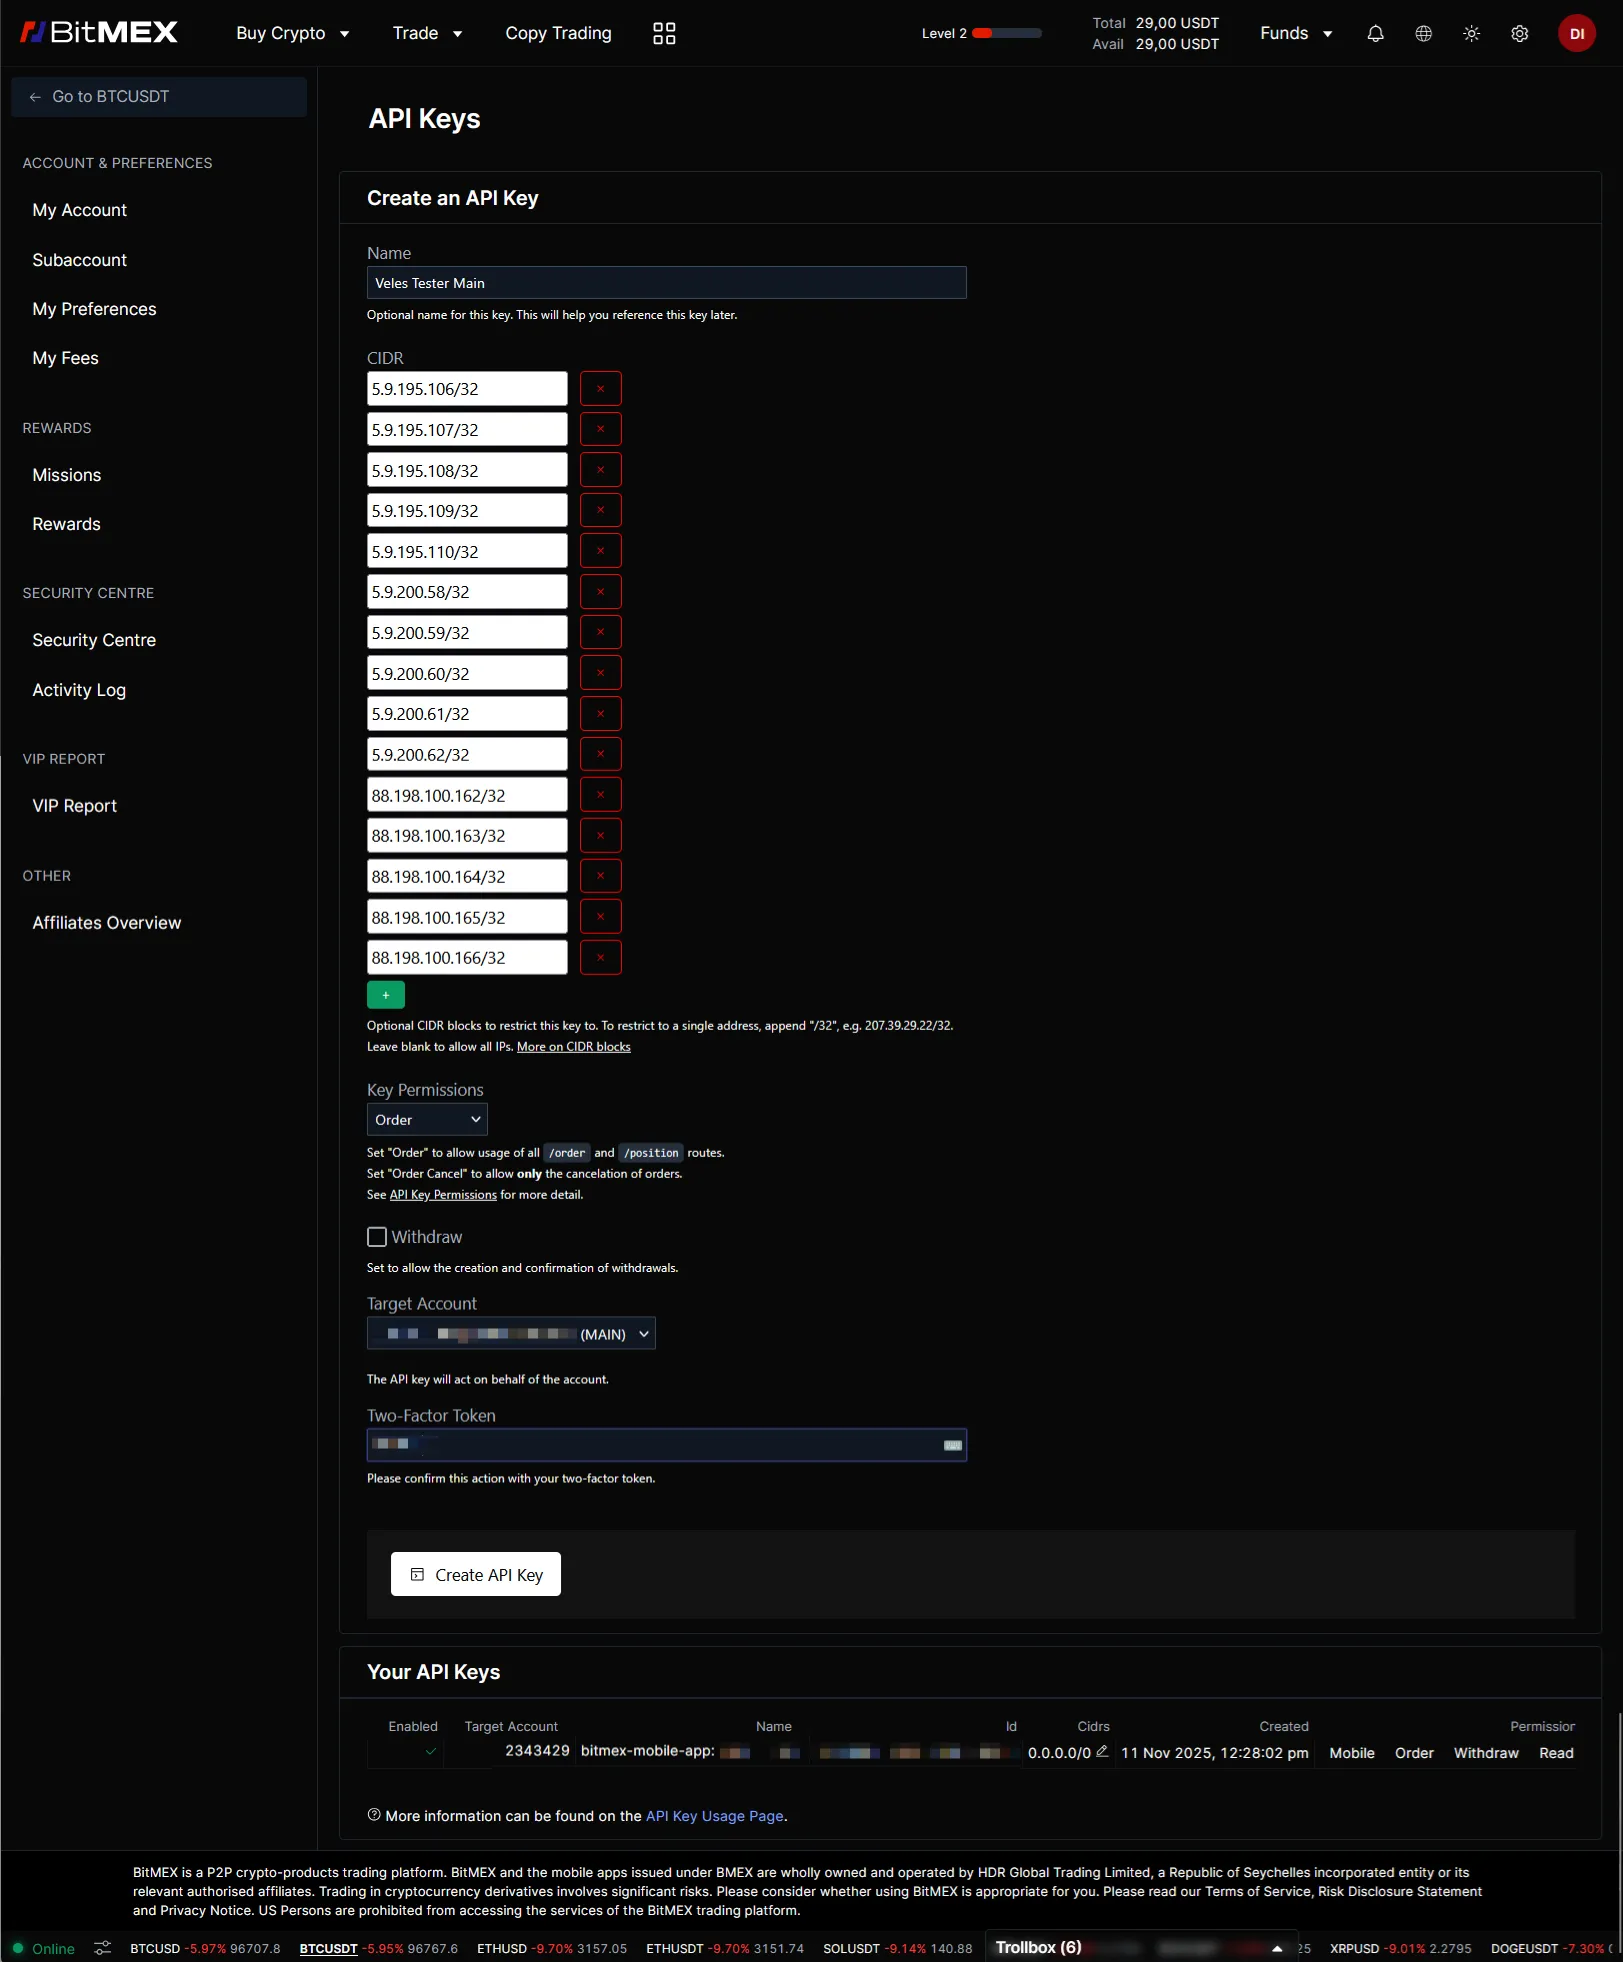Toggle the Enabled checkmark for bitmex-mobile-app key

click(x=431, y=1752)
